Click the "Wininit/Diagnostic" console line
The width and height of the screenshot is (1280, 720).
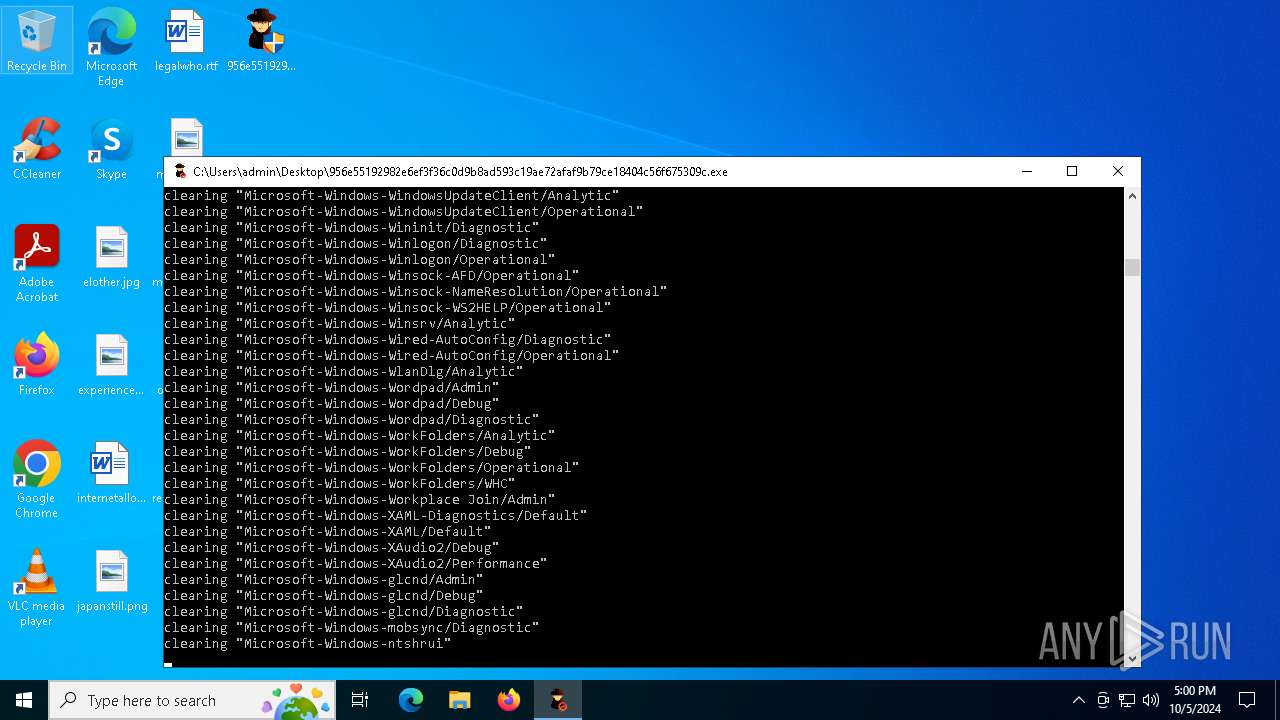[351, 228]
